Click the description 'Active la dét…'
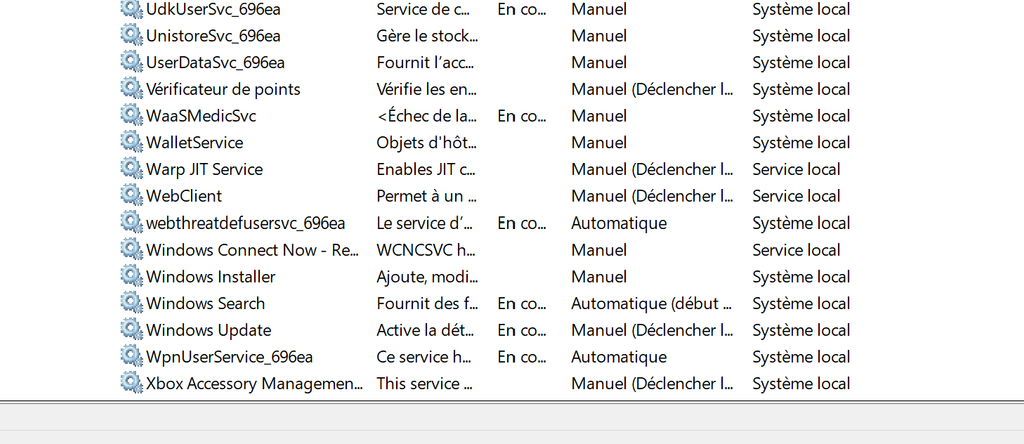Image resolution: width=1024 pixels, height=444 pixels. (x=425, y=330)
